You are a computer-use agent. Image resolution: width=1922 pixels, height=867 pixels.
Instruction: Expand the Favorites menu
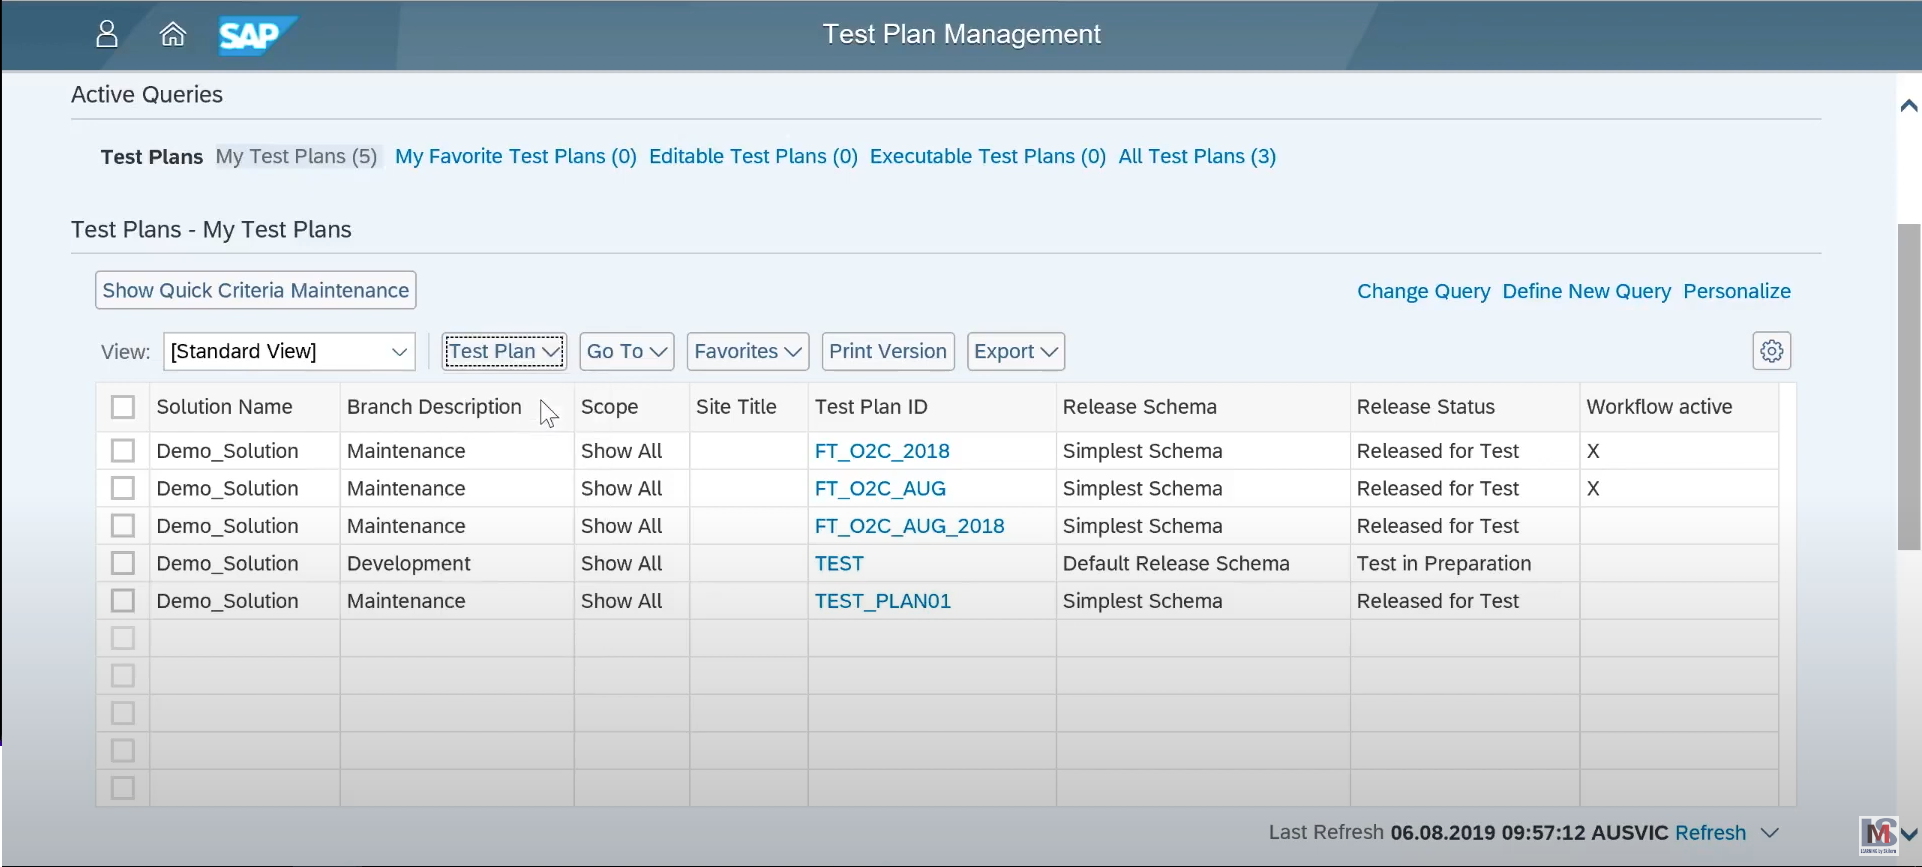(748, 351)
